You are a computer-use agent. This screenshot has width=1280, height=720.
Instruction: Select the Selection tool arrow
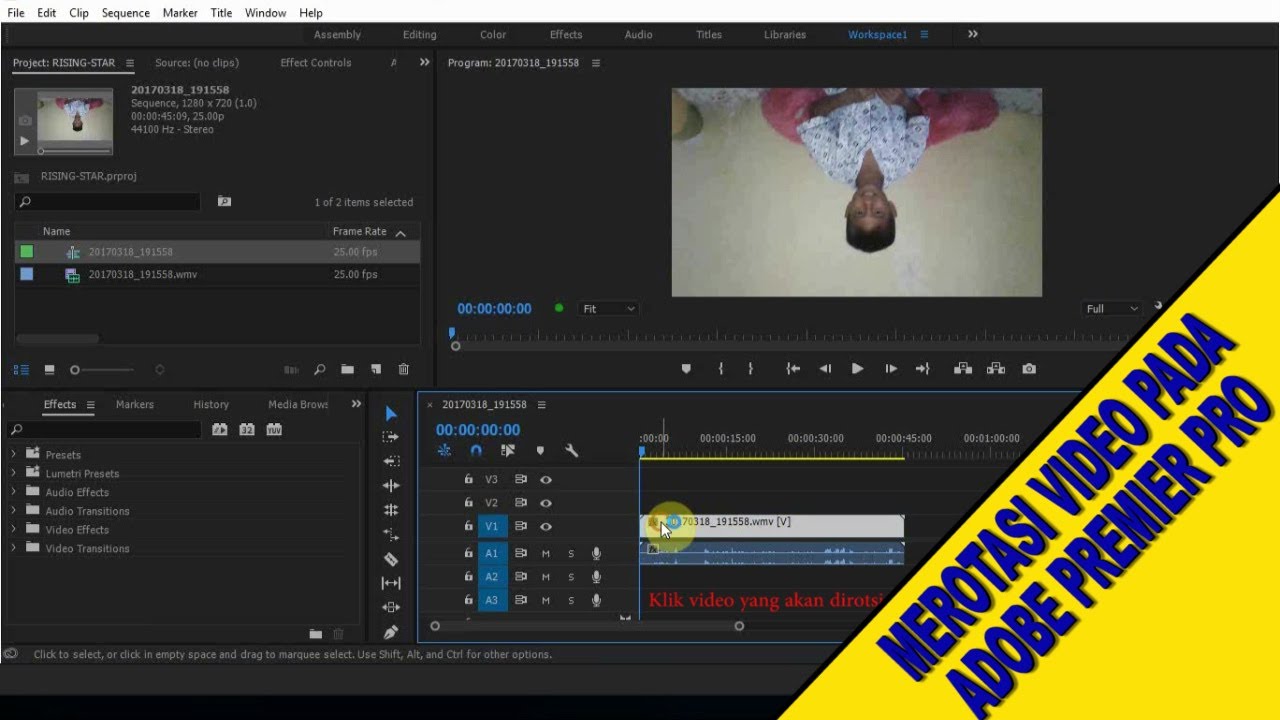[x=391, y=414]
